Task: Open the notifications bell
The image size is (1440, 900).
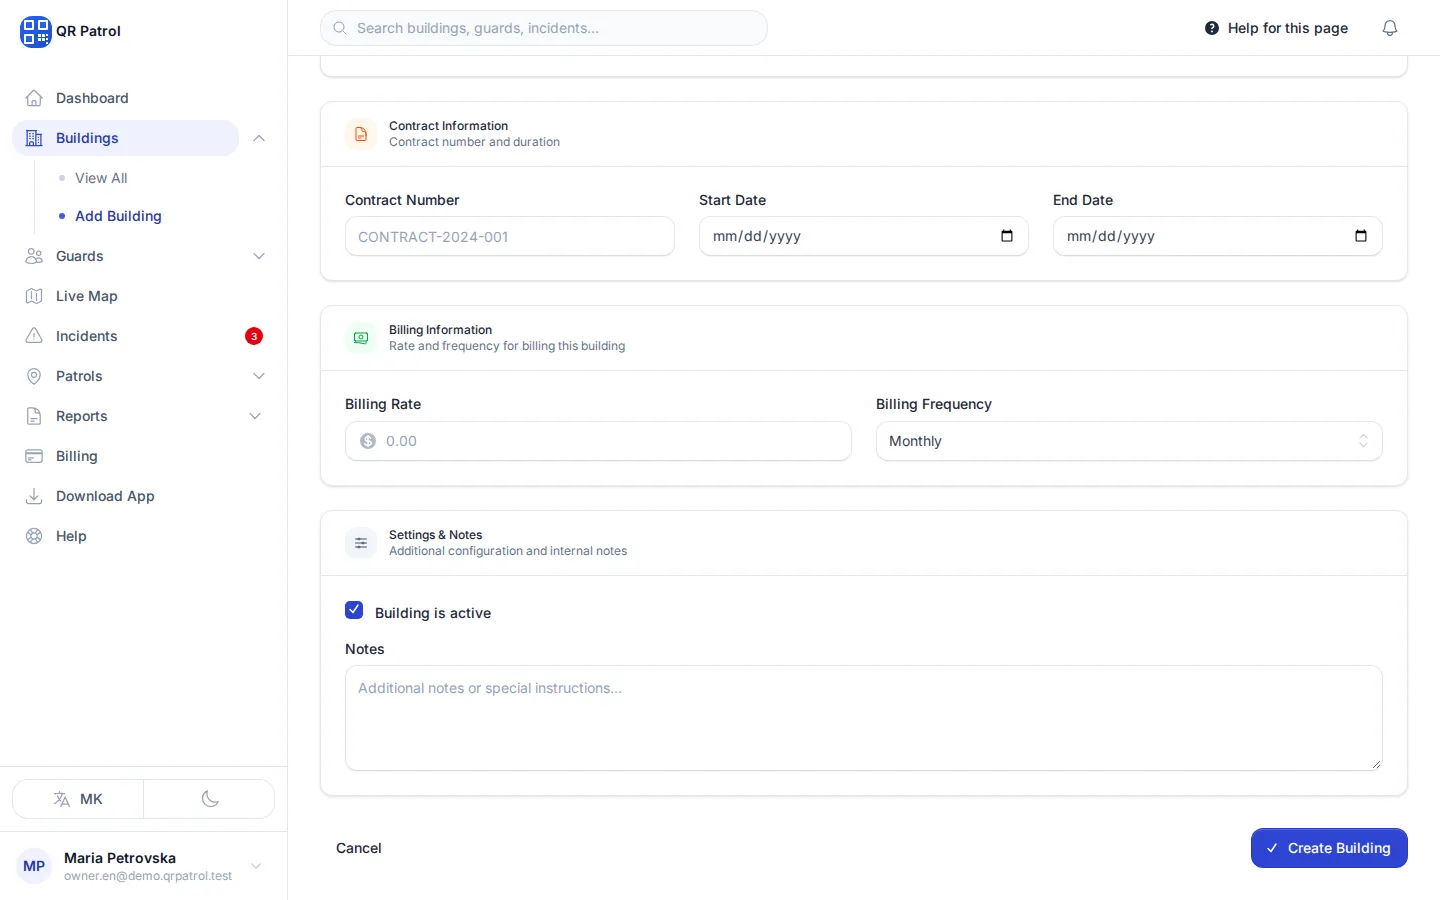Action: (x=1390, y=28)
